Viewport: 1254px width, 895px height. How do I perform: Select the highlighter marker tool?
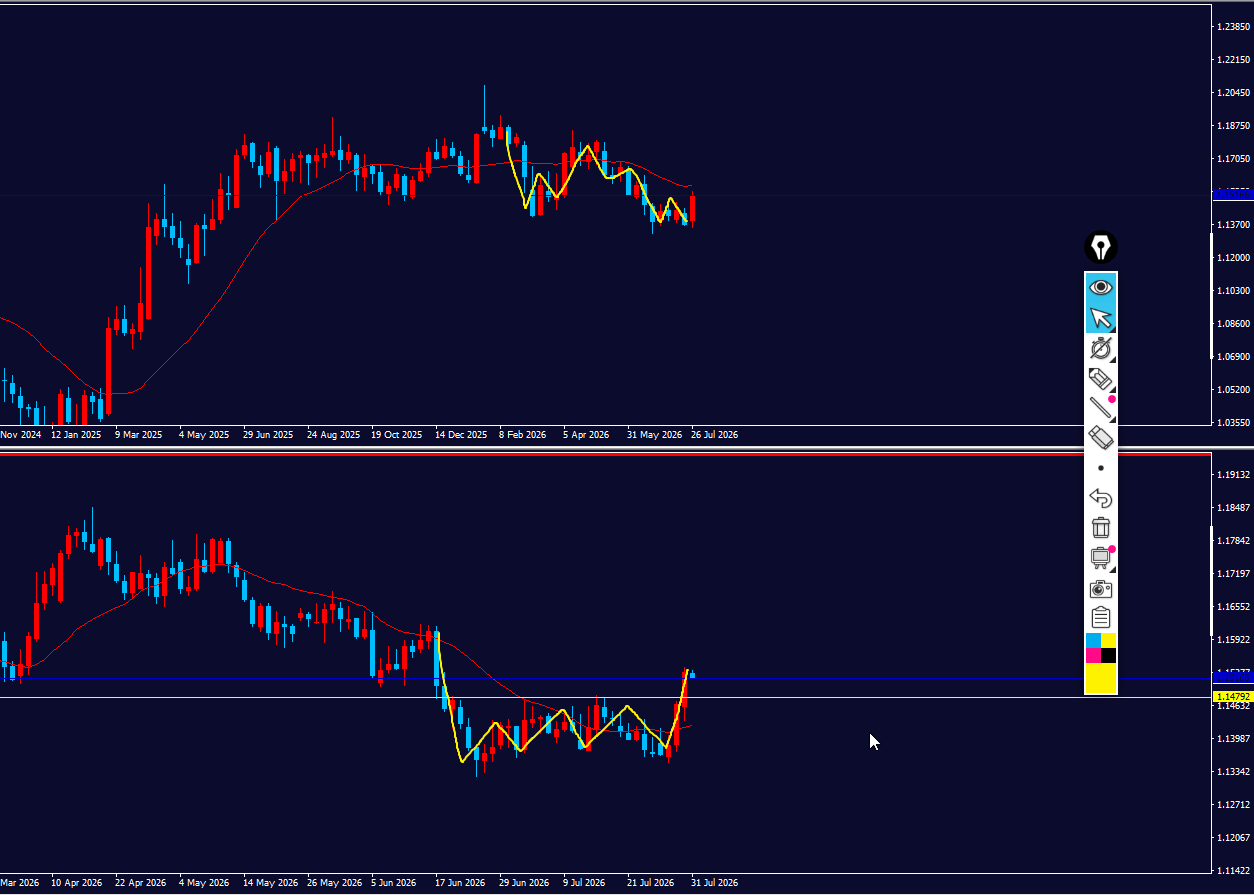pos(1101,379)
